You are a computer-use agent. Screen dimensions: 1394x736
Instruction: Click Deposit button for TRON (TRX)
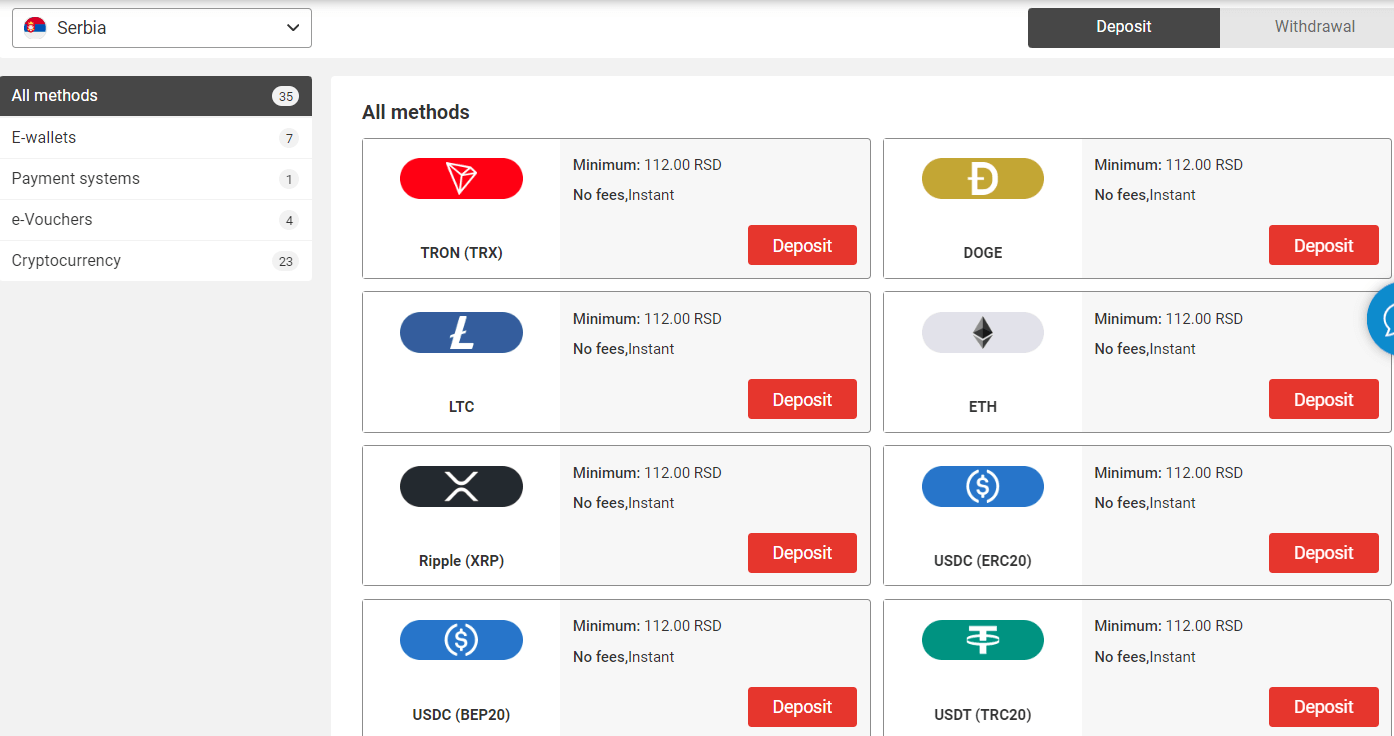(x=802, y=245)
